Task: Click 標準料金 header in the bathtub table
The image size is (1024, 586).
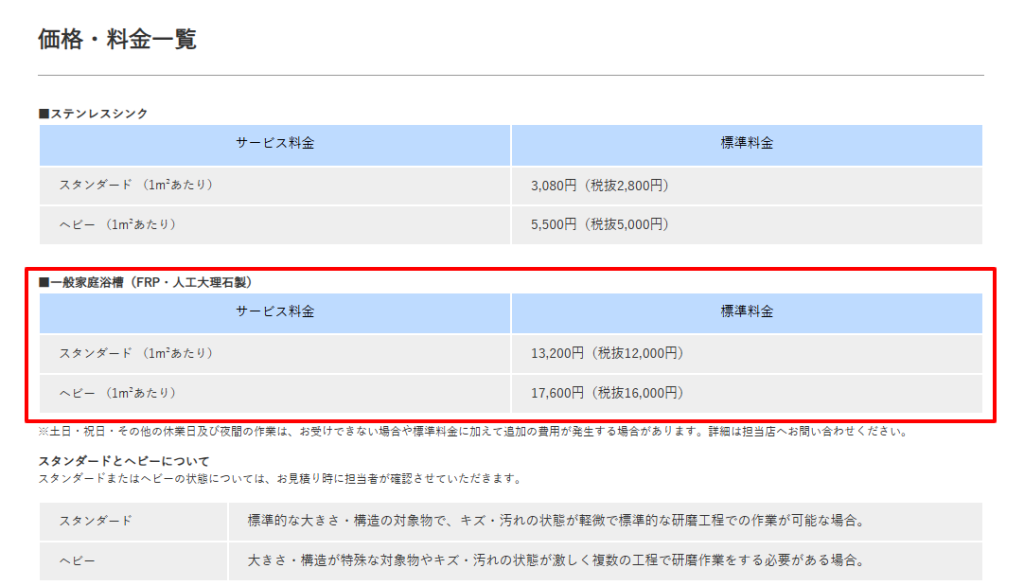Action: (746, 313)
